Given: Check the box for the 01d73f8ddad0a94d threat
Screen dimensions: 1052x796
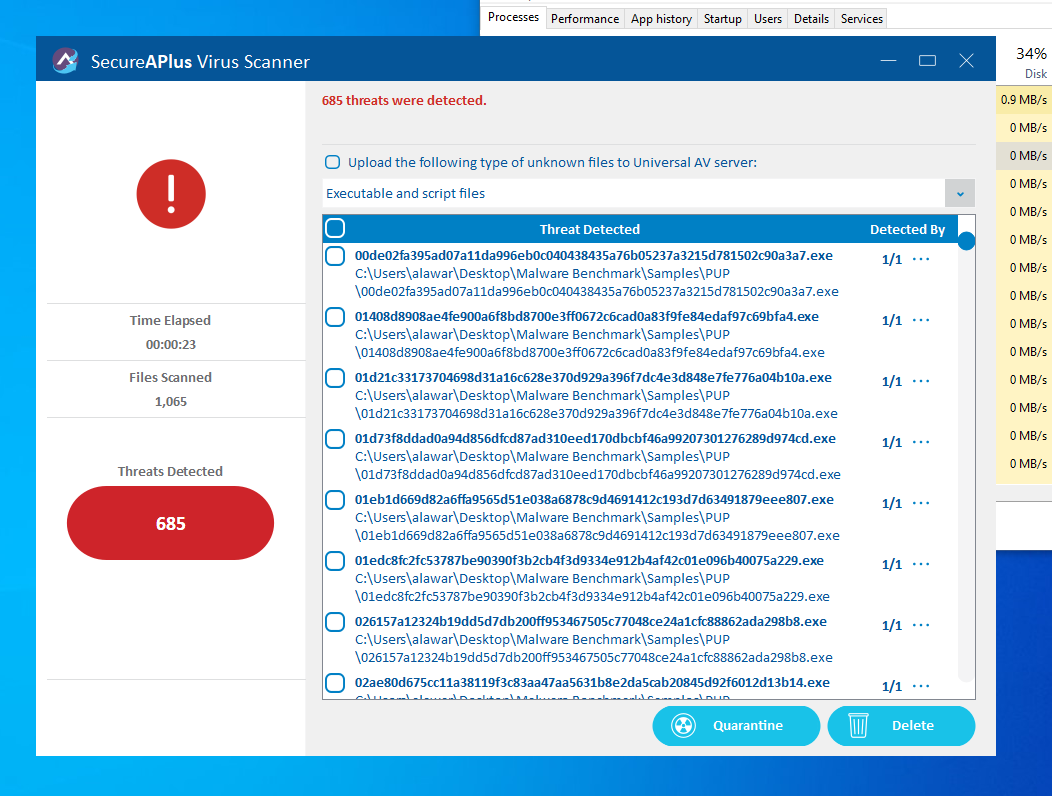Looking at the screenshot, I should tap(335, 440).
